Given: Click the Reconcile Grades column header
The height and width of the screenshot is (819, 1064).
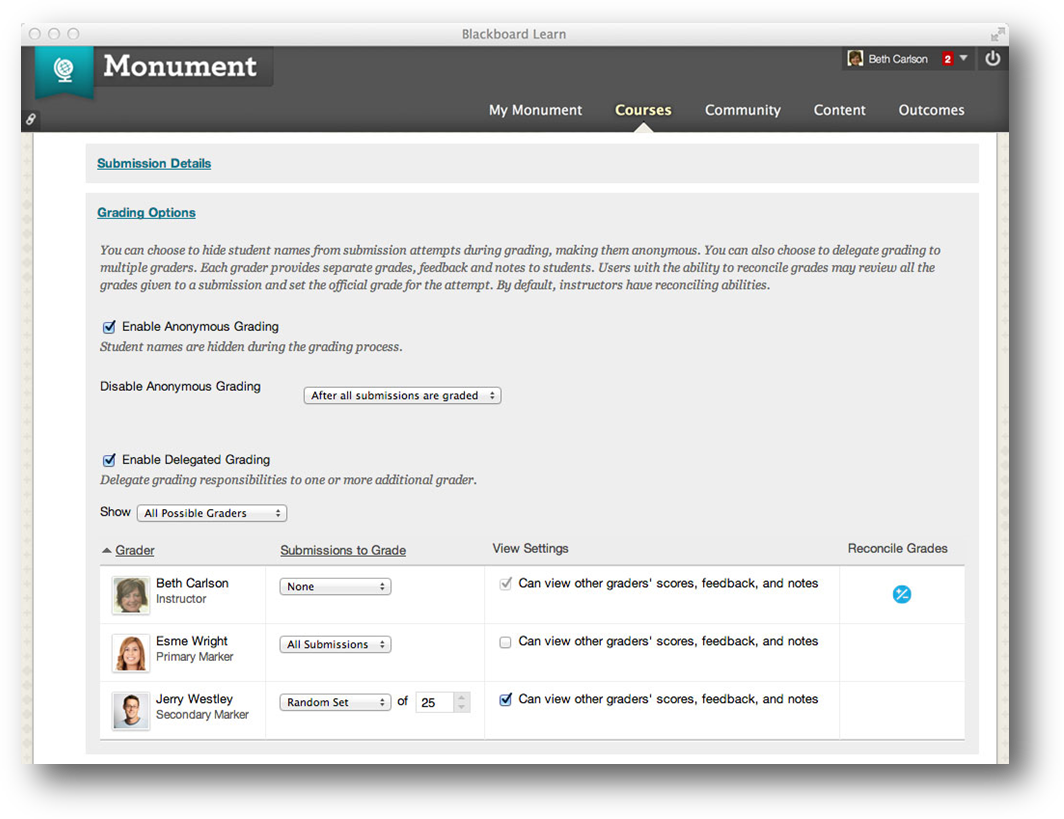Looking at the screenshot, I should 897,548.
